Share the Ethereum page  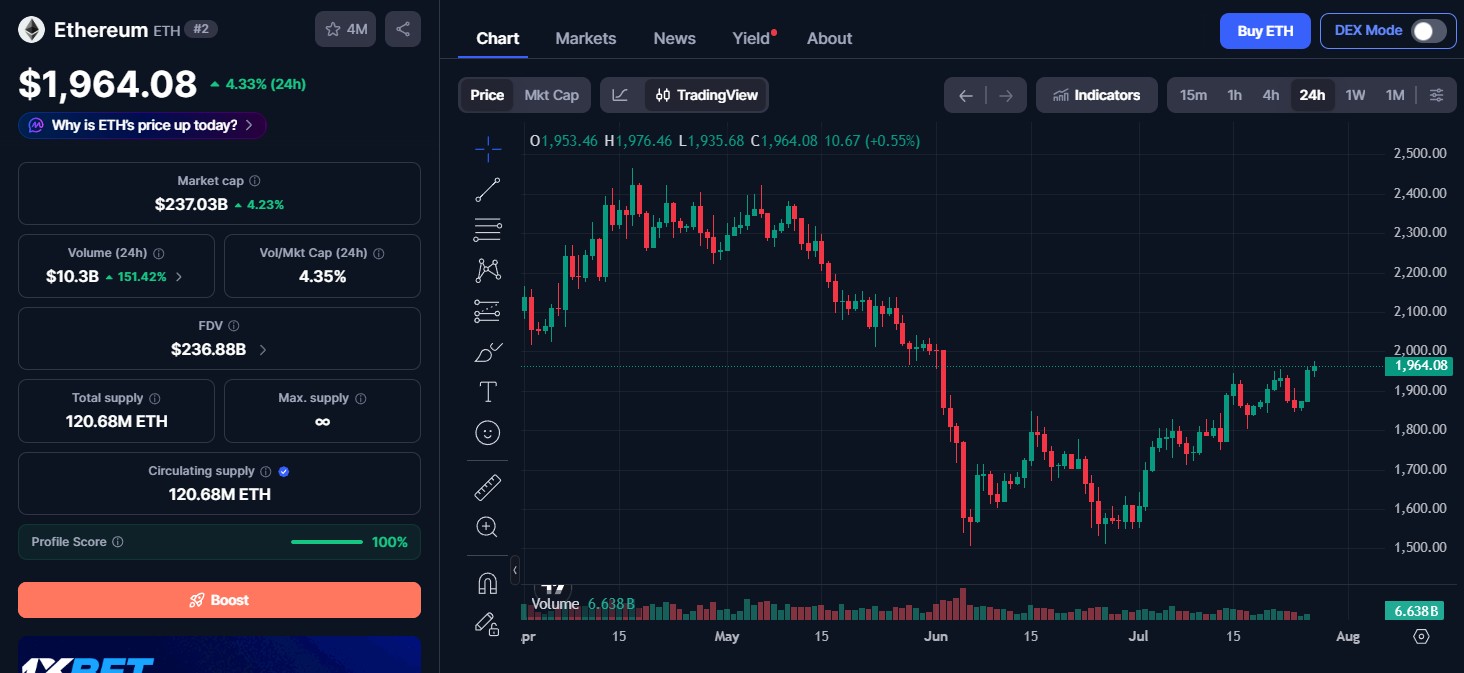tap(403, 29)
